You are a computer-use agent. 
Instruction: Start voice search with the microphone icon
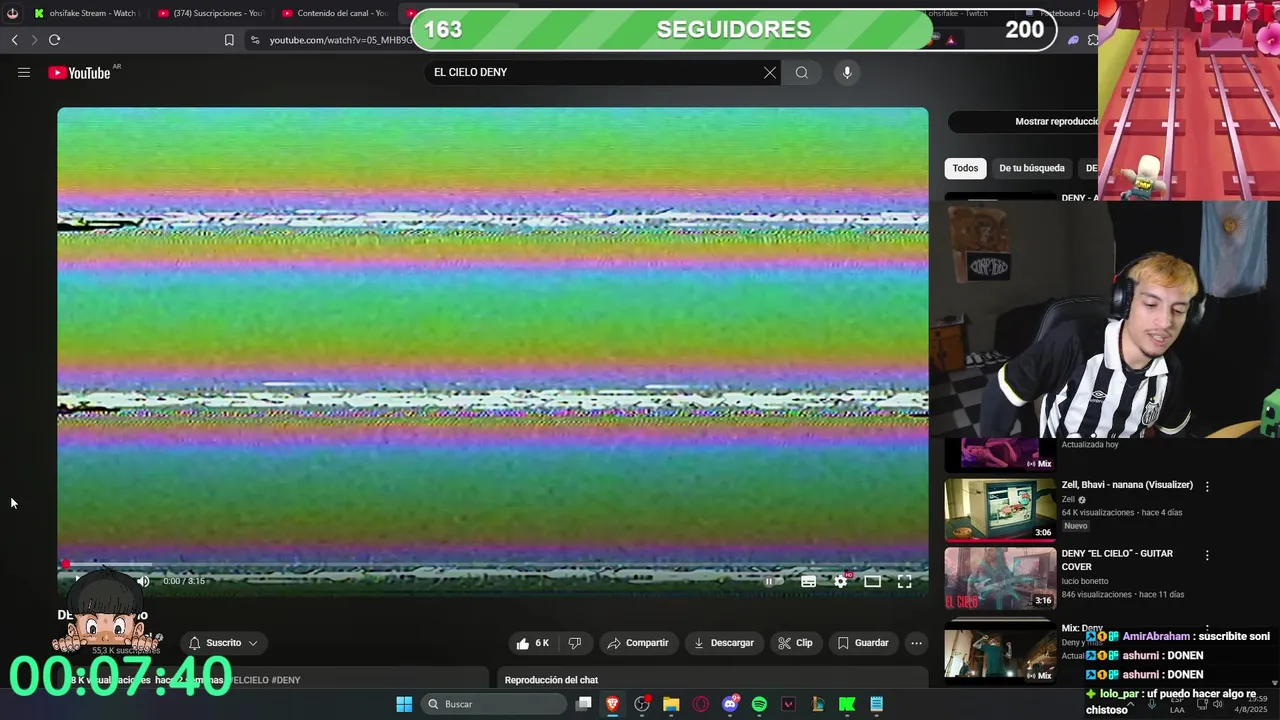pos(847,72)
